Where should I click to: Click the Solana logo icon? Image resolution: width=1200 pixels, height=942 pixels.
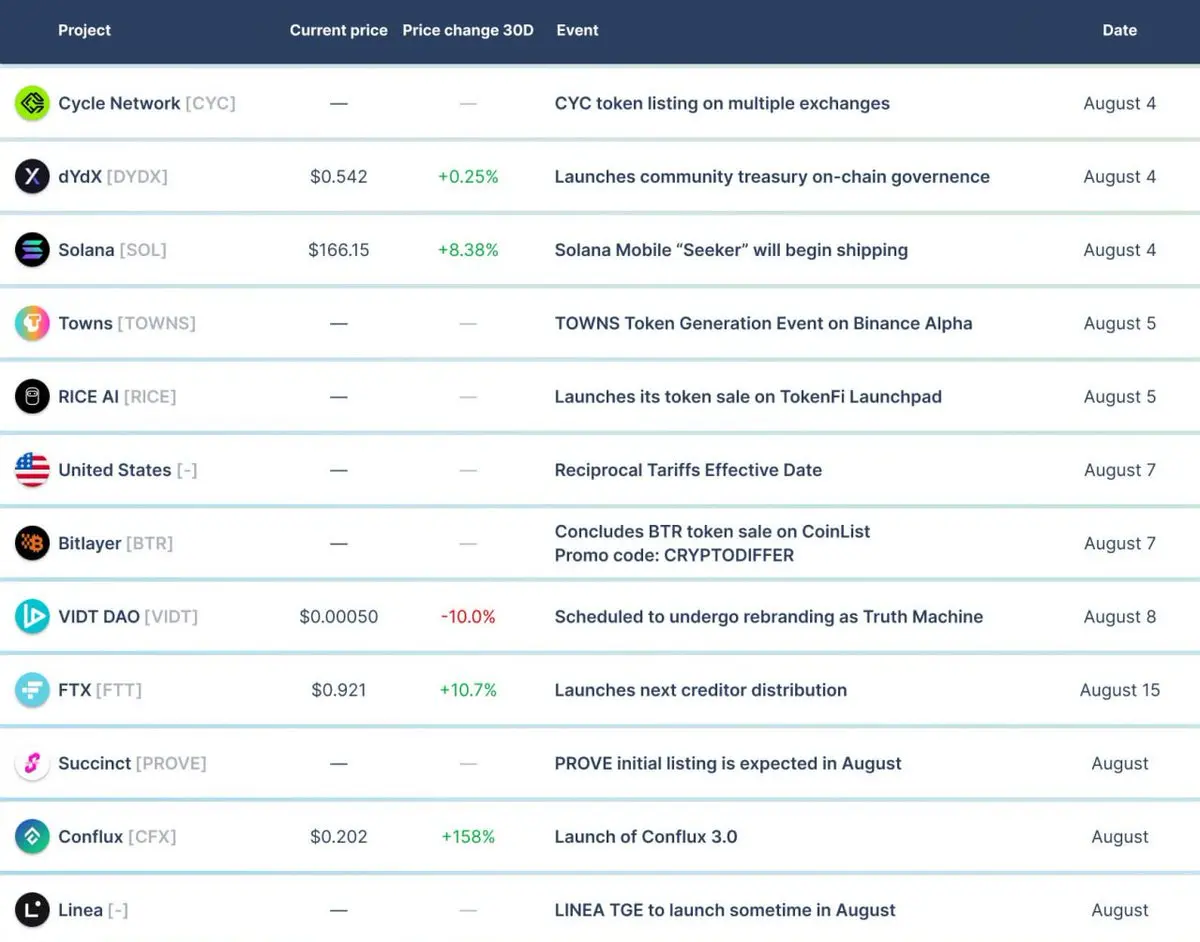(x=32, y=250)
